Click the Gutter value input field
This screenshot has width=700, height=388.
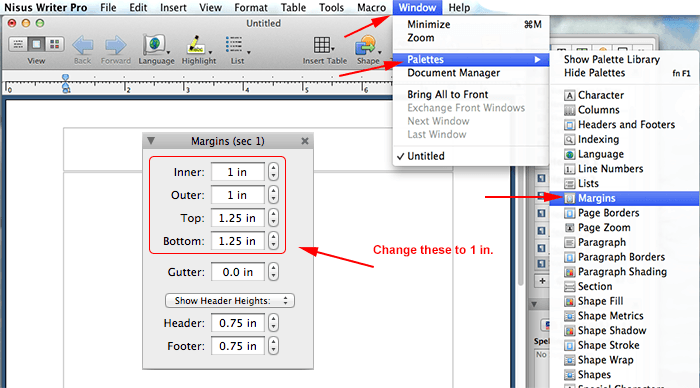[238, 272]
